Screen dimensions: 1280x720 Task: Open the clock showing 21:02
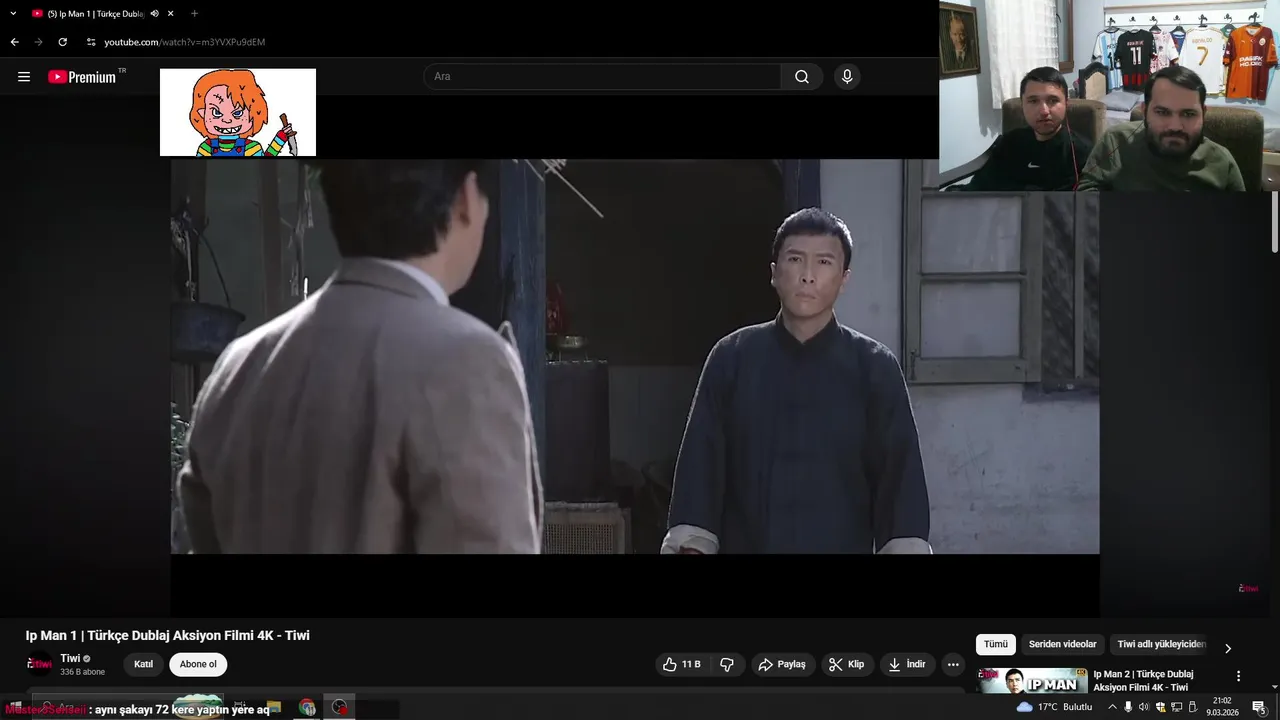click(1222, 707)
